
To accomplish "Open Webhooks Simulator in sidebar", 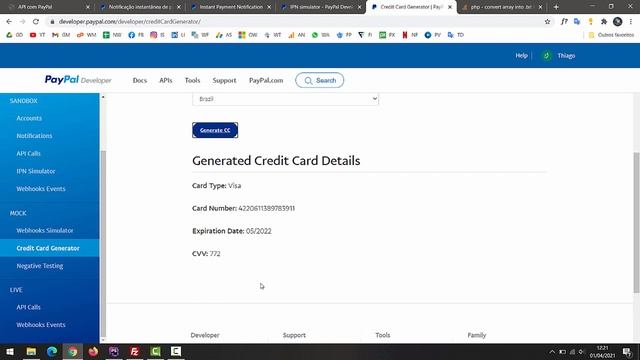I will point(45,231).
